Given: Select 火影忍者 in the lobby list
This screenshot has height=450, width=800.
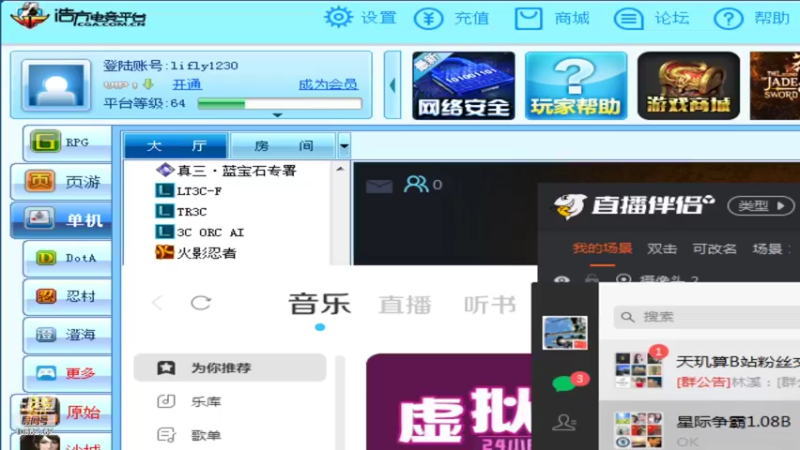Looking at the screenshot, I should pyautogui.click(x=195, y=253).
